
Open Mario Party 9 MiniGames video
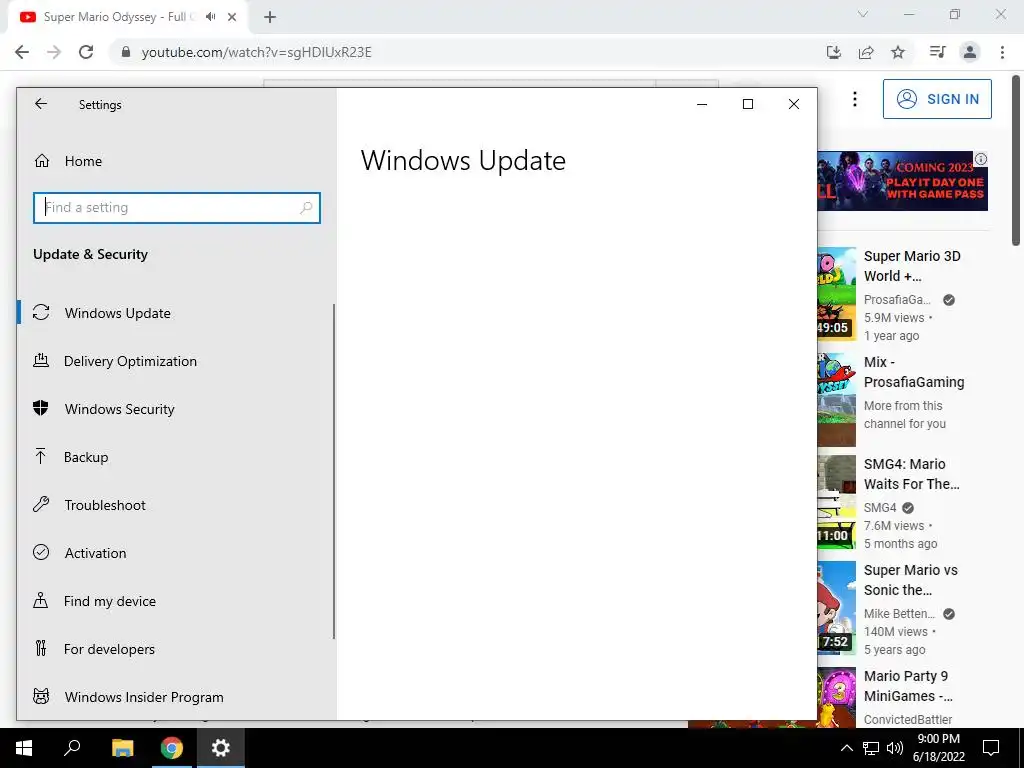point(908,686)
